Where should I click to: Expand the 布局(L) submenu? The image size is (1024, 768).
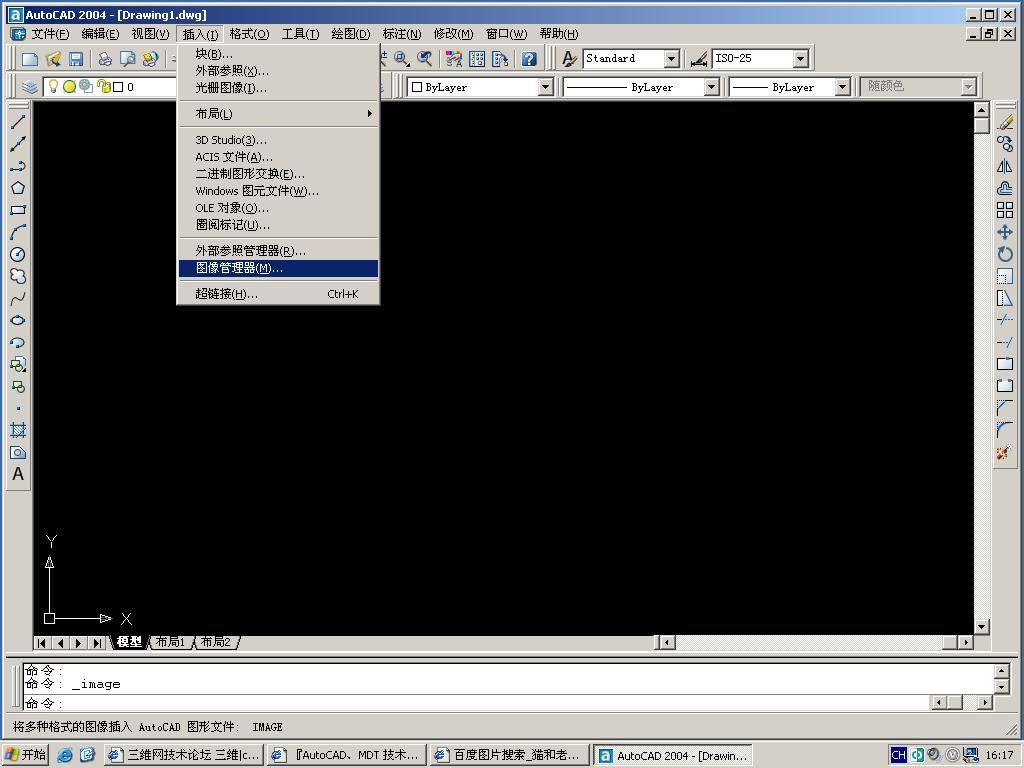(278, 114)
